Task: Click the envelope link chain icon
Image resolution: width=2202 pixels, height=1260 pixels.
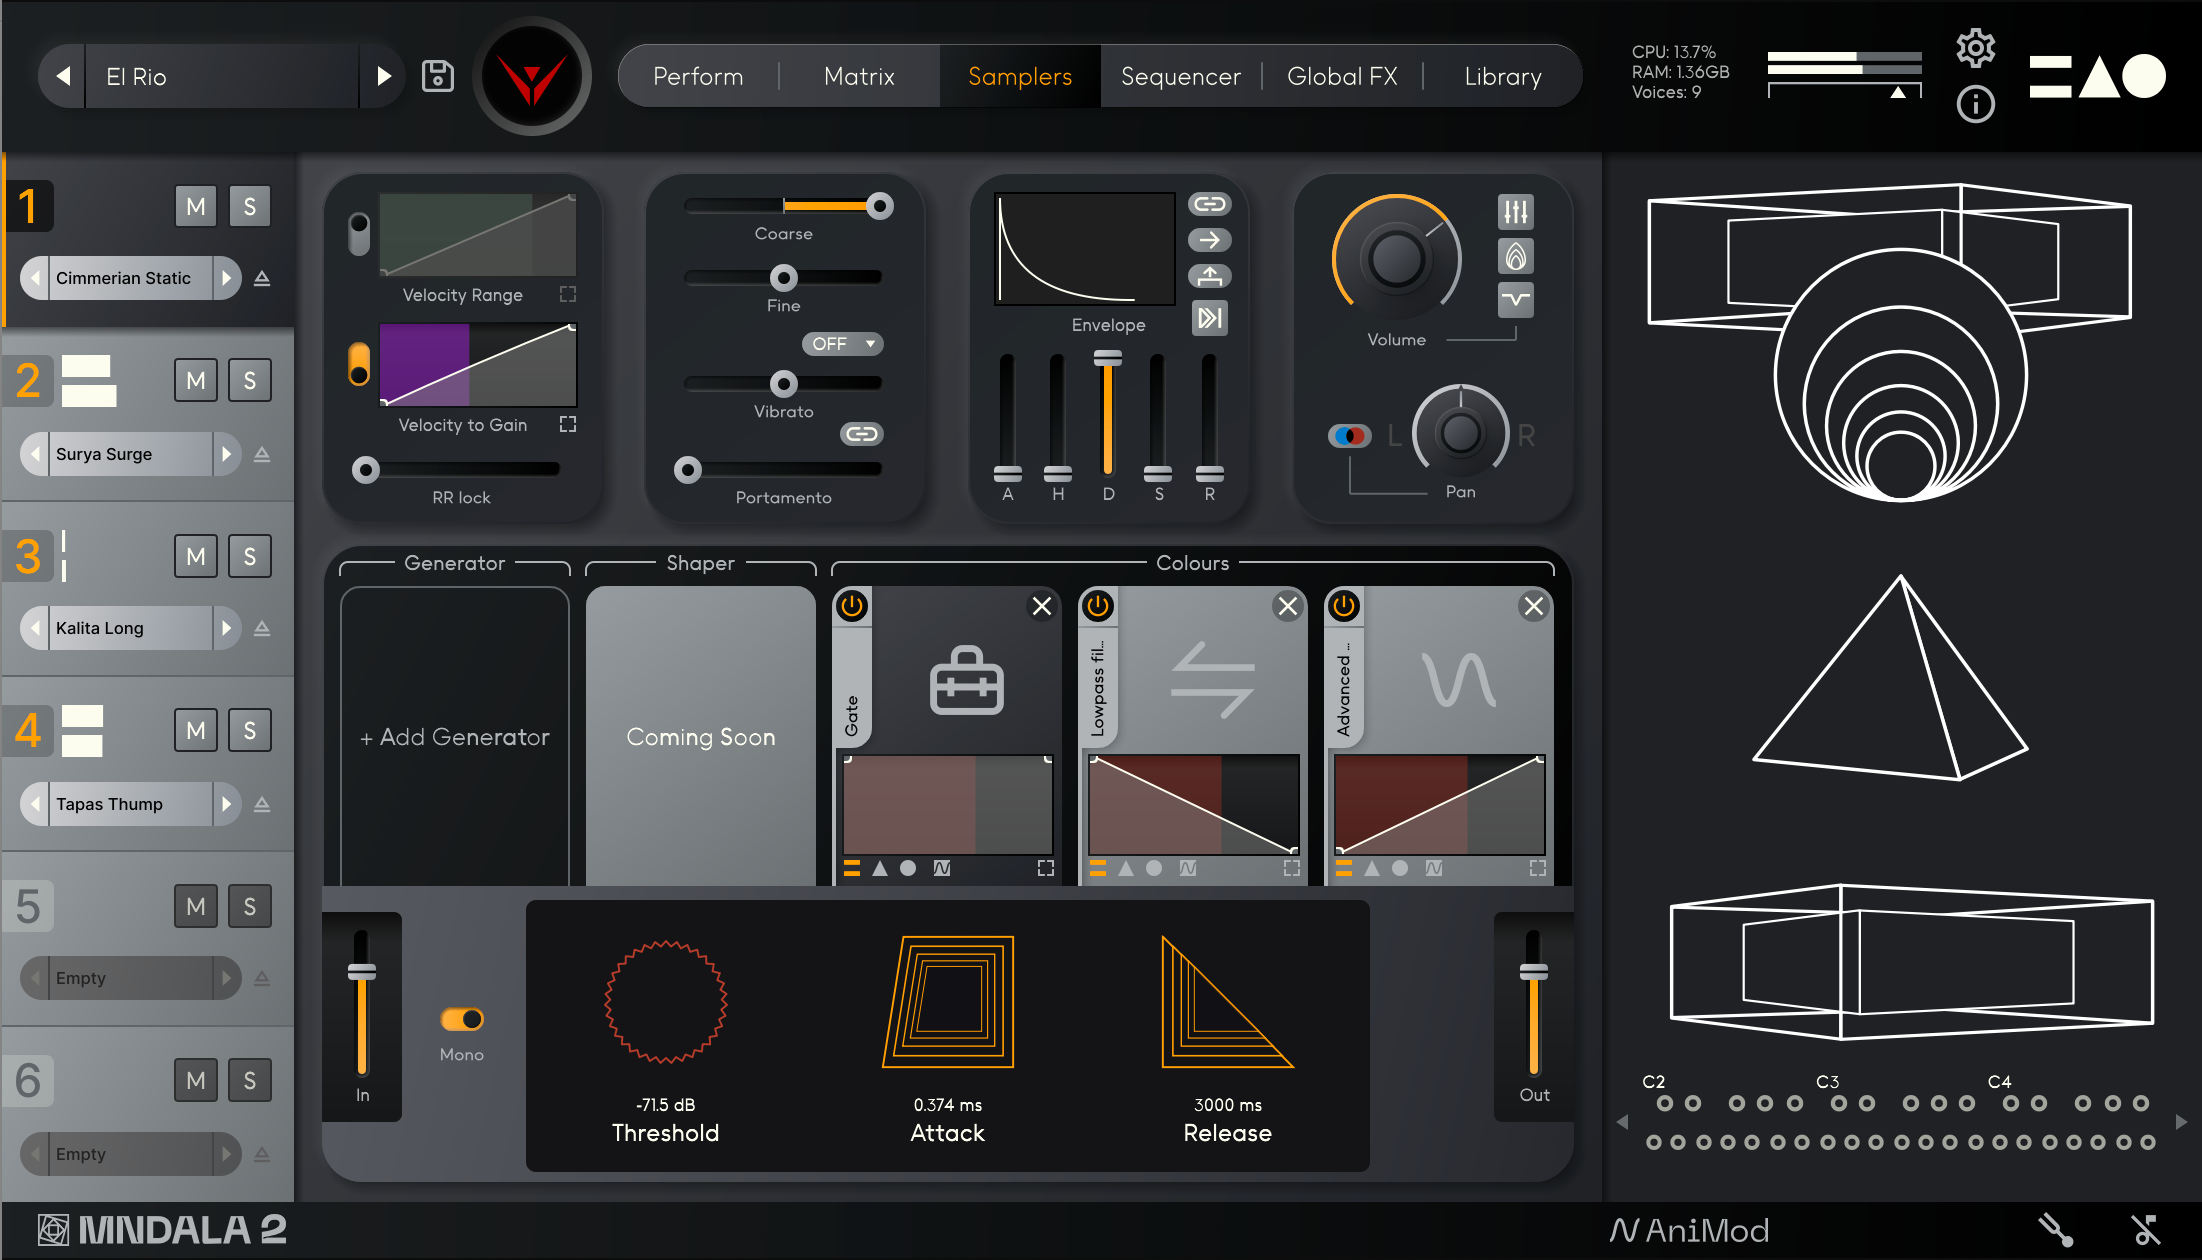Action: tap(1209, 204)
